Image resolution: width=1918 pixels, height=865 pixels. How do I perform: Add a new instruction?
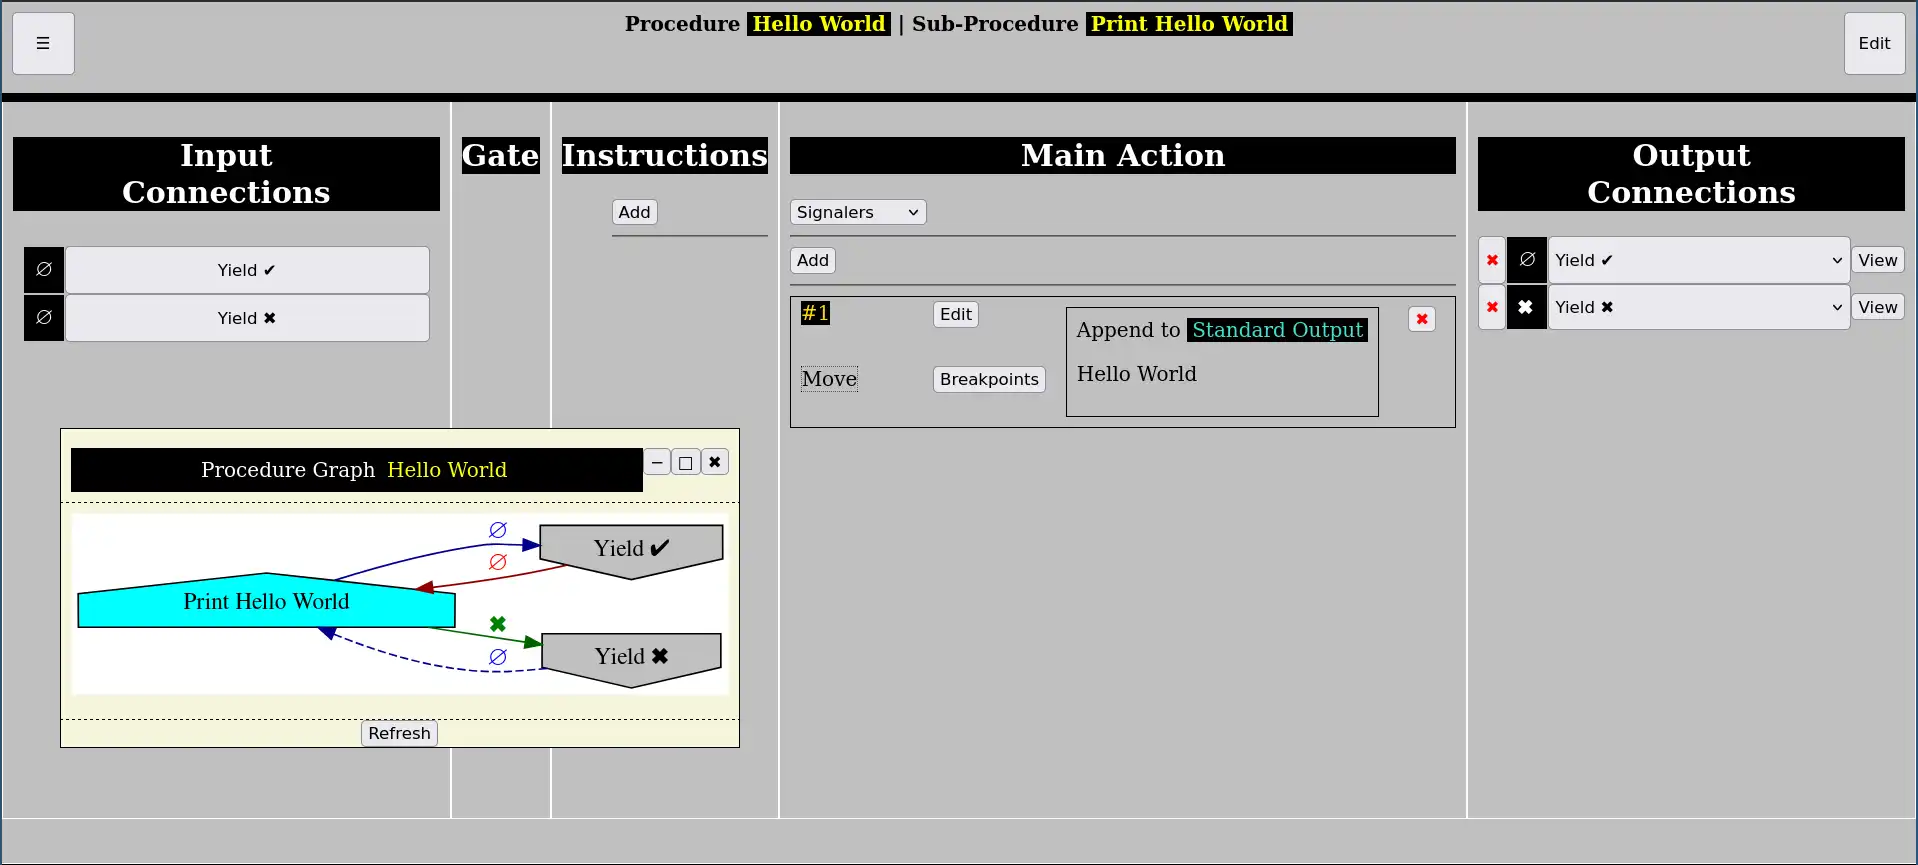coord(634,212)
